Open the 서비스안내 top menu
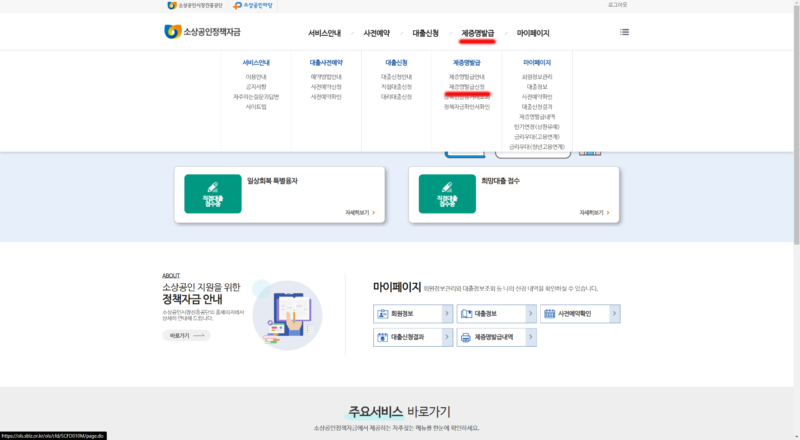The width and height of the screenshot is (800, 440). 324,33
